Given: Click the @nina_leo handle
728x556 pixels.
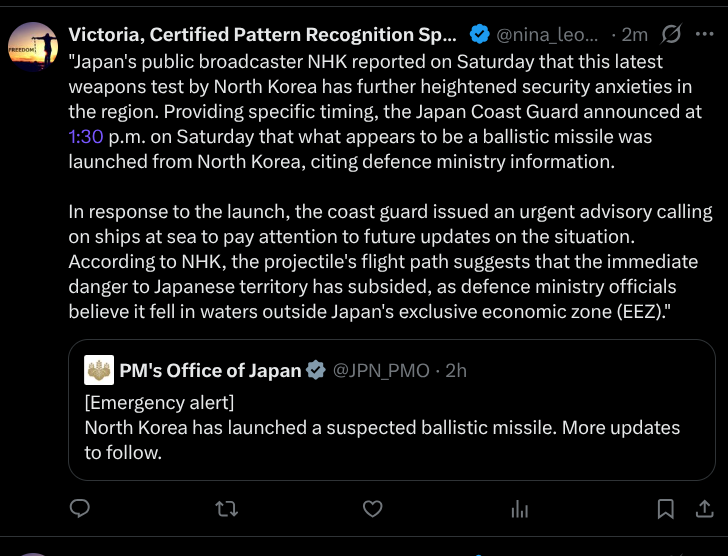Looking at the screenshot, I should tap(548, 35).
